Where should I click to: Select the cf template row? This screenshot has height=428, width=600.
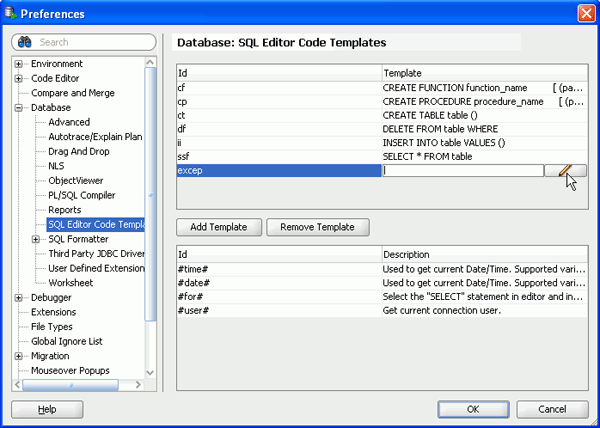pos(382,88)
